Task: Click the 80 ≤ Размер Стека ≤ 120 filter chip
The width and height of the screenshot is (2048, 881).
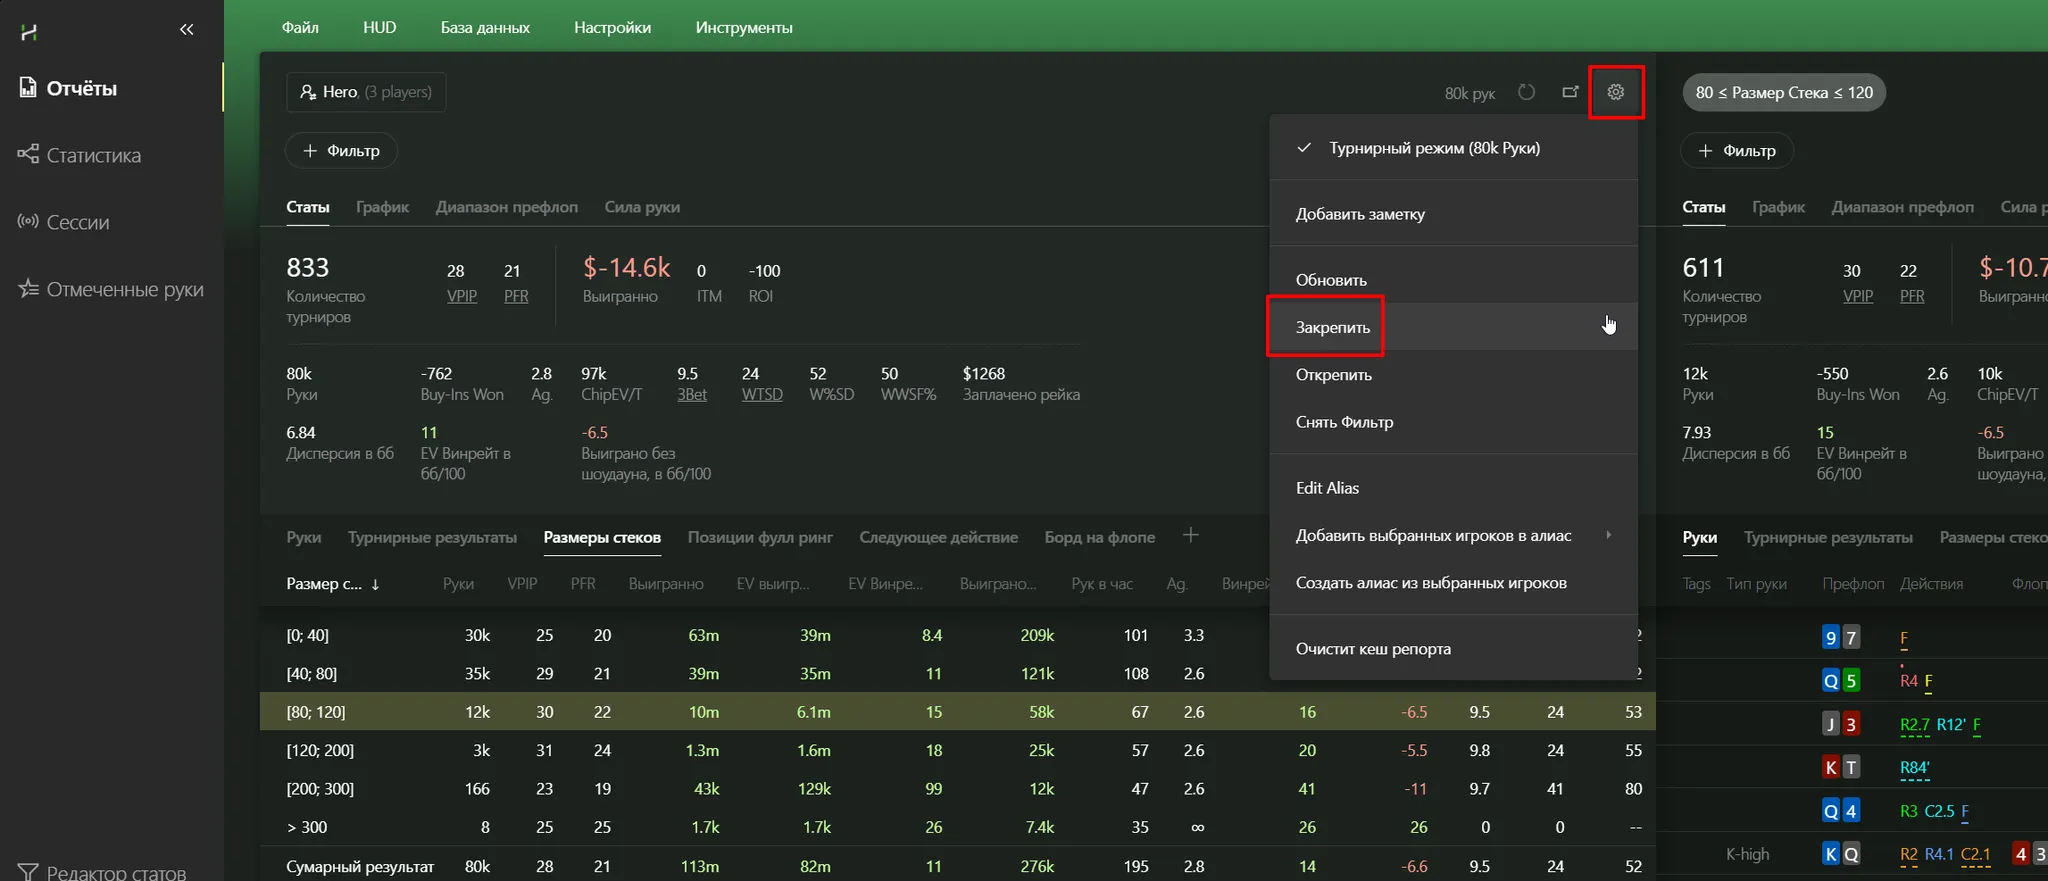Action: pos(1783,92)
